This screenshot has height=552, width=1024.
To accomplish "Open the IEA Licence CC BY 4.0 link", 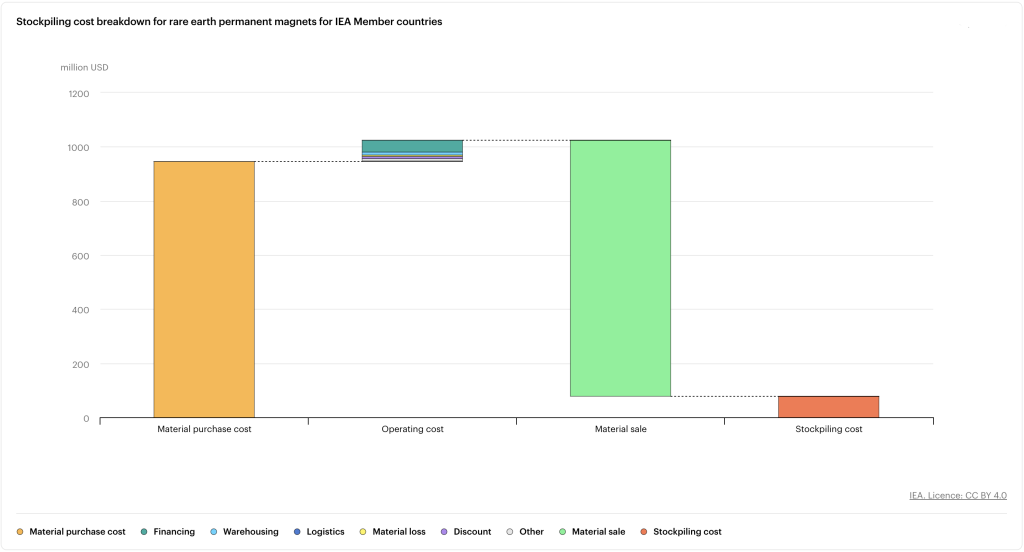I will click(957, 495).
